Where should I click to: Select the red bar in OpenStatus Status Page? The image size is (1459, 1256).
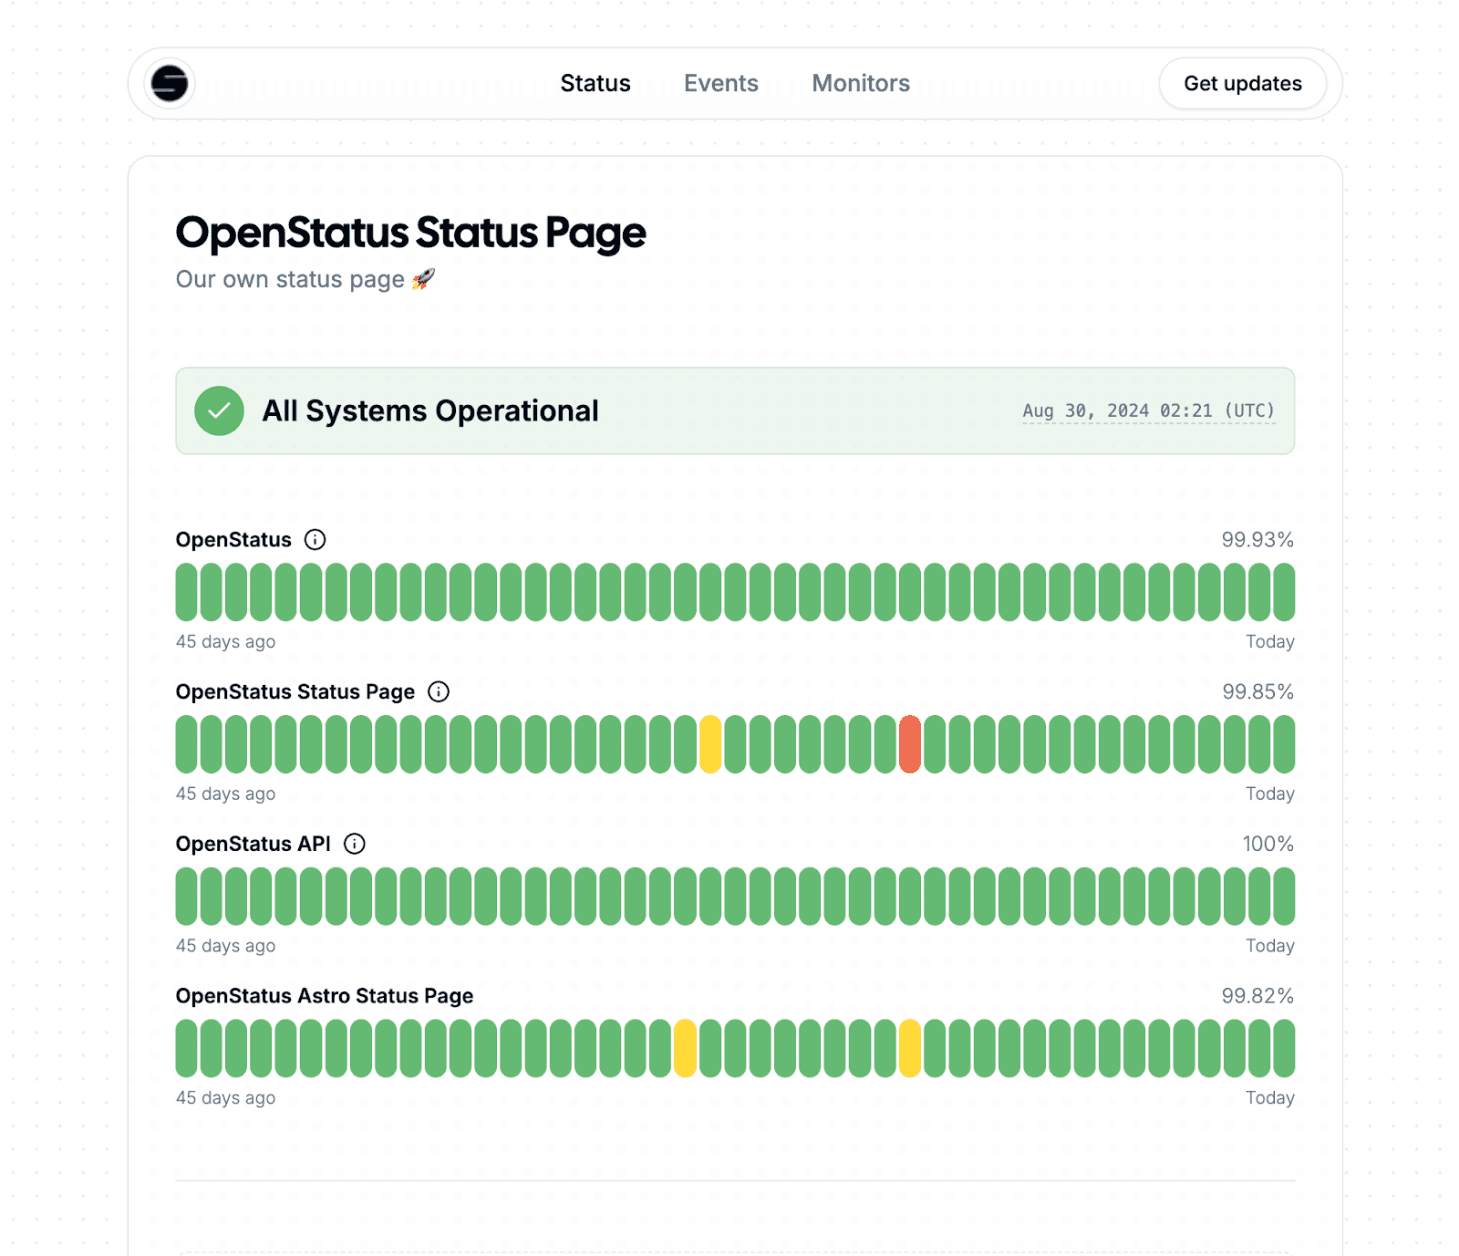click(x=910, y=744)
